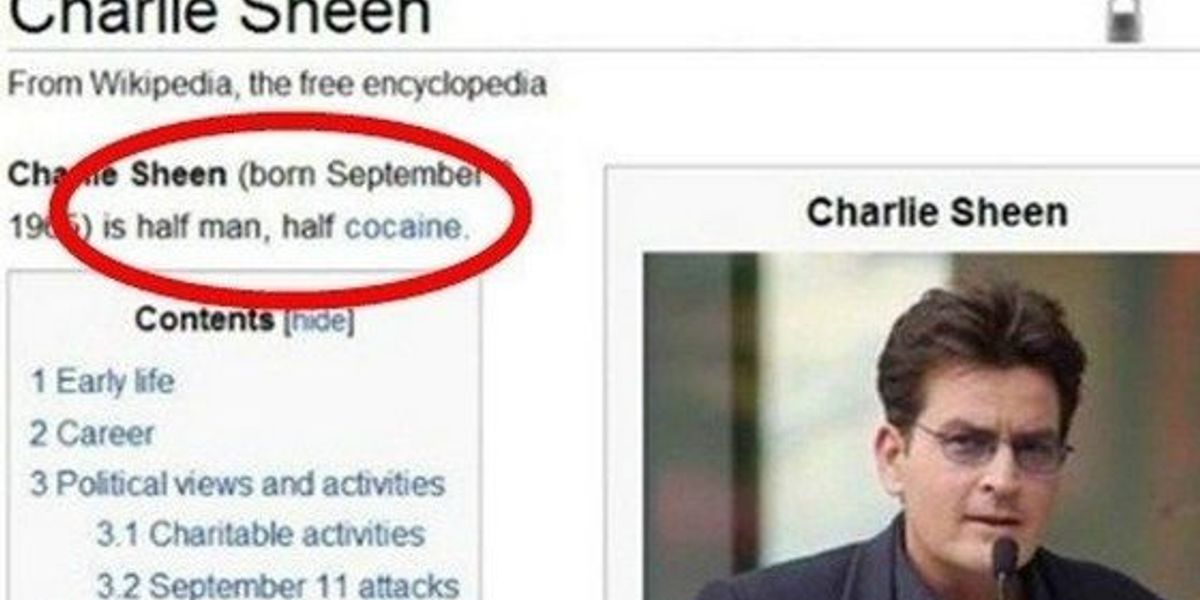Screen dimensions: 1200x600
Task: Click the Contents heading label
Action: pyautogui.click(x=204, y=320)
